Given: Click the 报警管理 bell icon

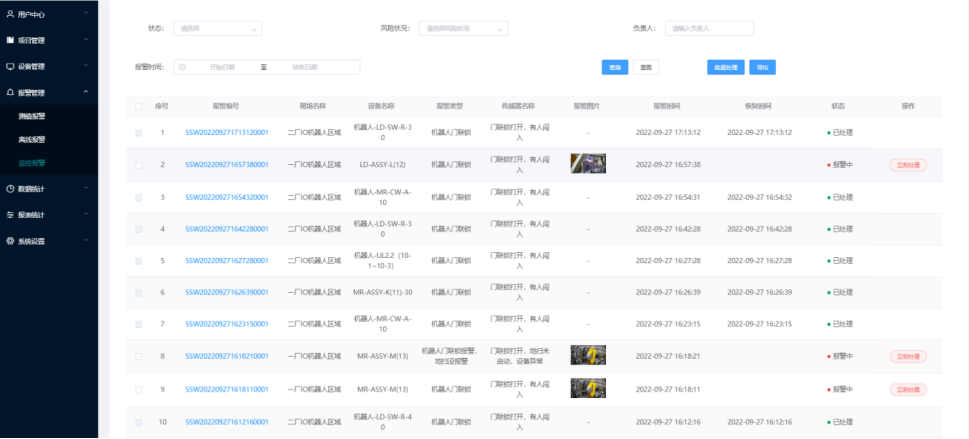Looking at the screenshot, I should click(x=10, y=92).
